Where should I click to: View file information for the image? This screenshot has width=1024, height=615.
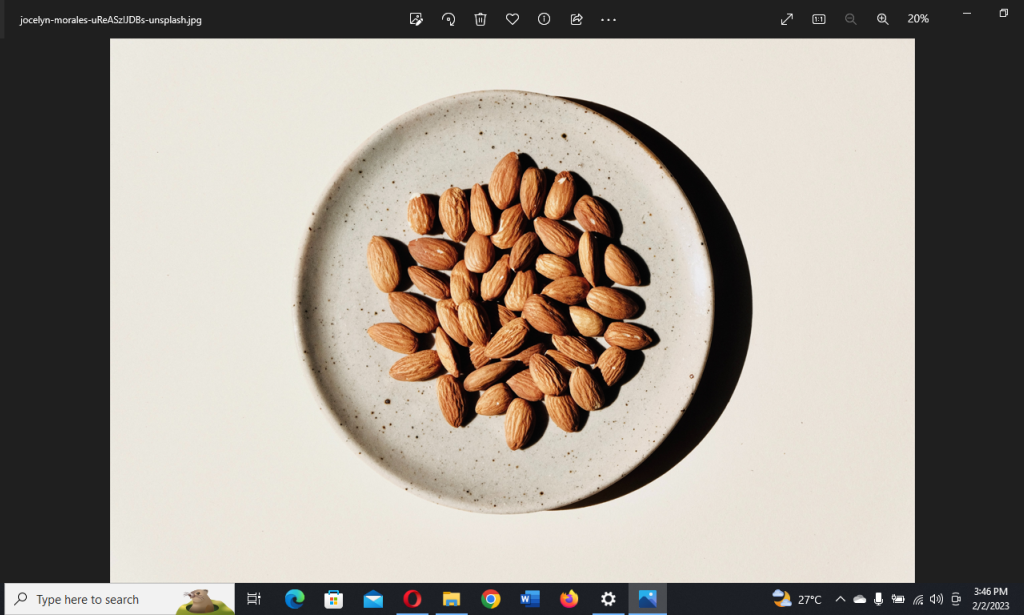coord(543,18)
